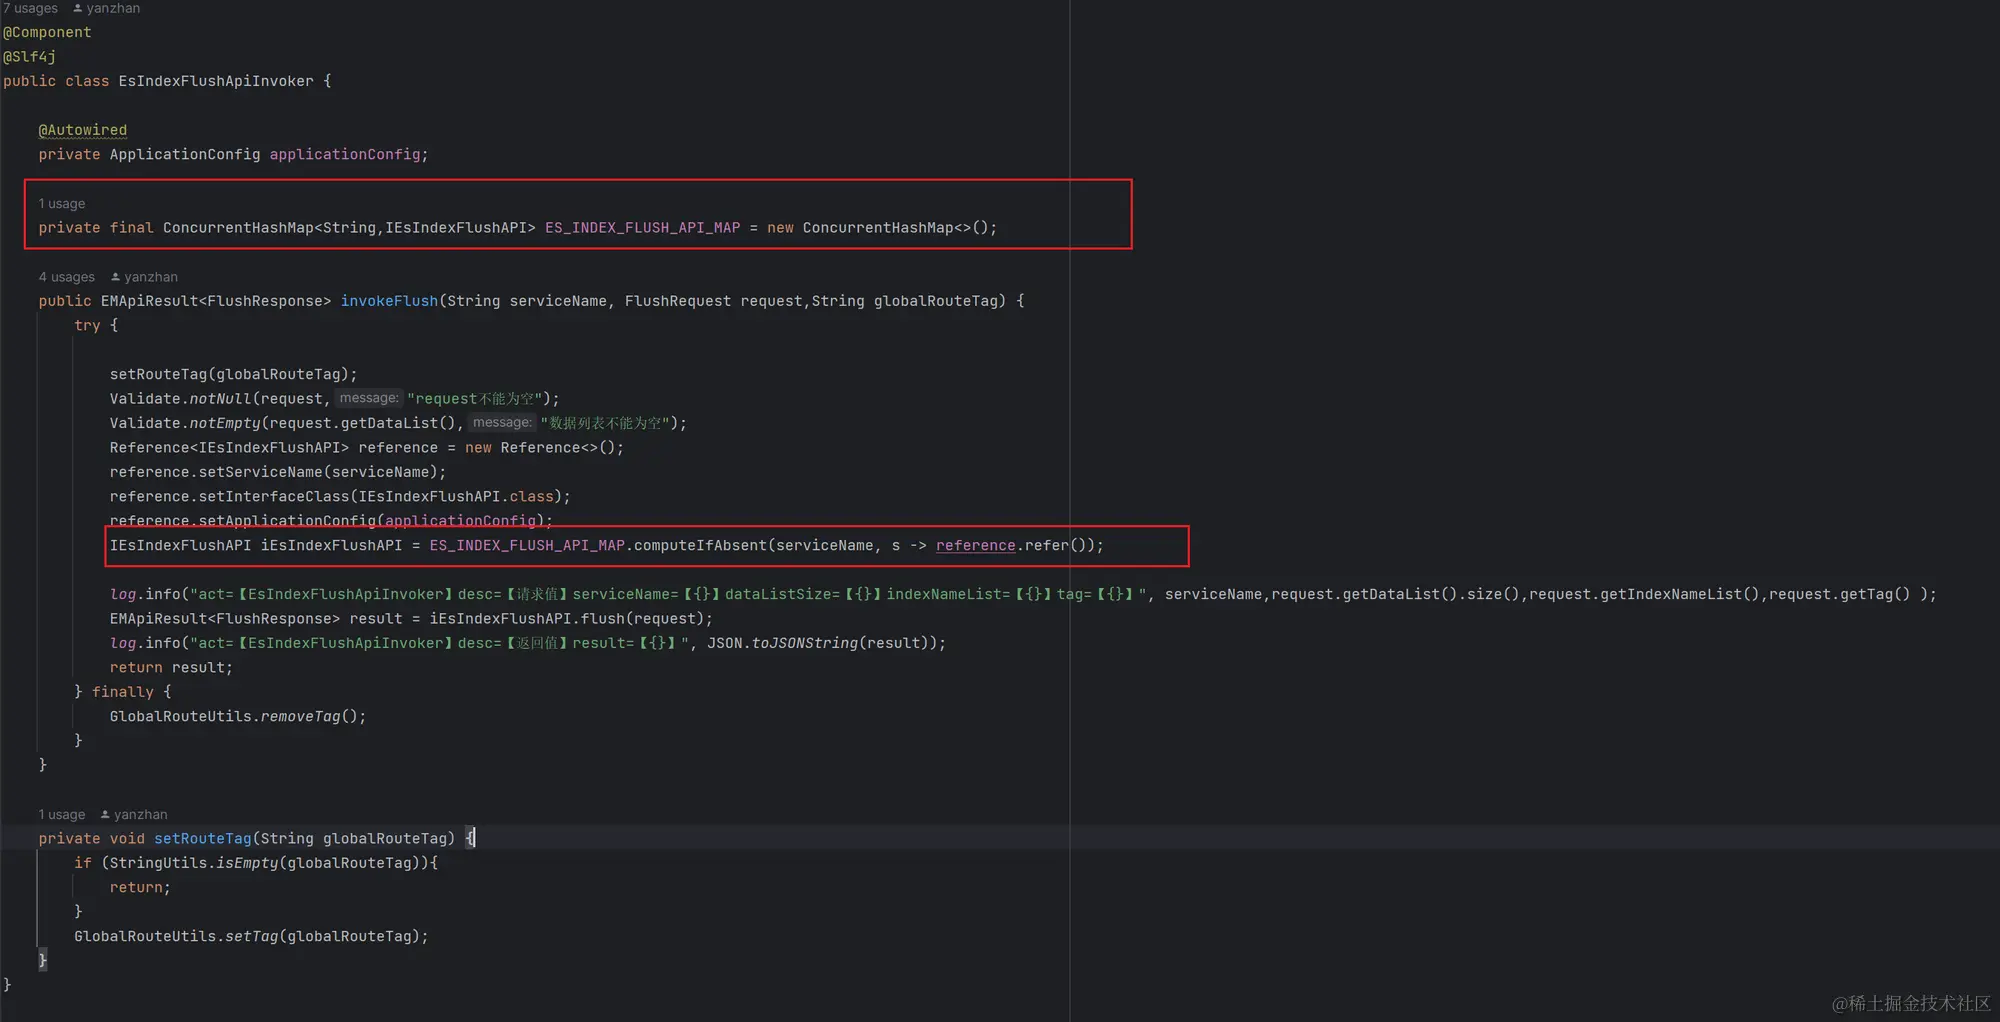Click the FlushRequest parameter type in invokeFlush

[678, 301]
